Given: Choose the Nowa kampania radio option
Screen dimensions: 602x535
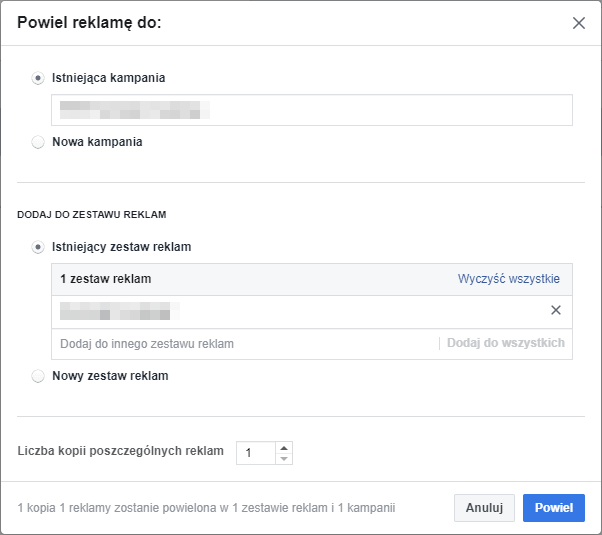Looking at the screenshot, I should coord(38,142).
